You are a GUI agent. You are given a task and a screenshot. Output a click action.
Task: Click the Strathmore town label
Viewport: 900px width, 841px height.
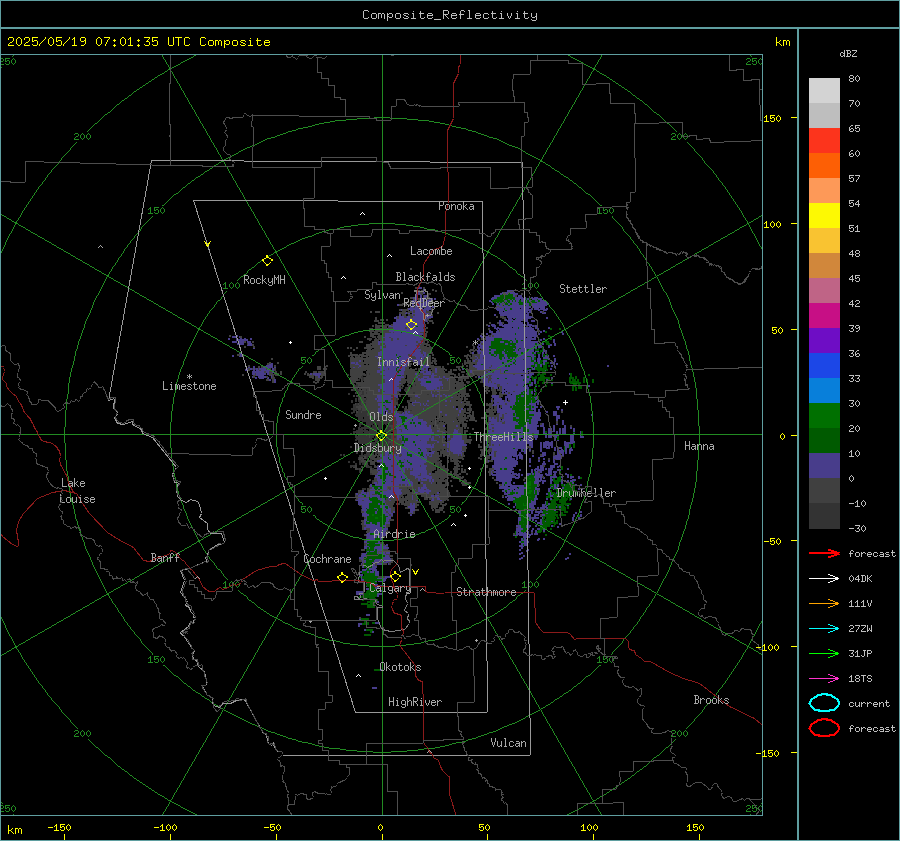pyautogui.click(x=486, y=592)
